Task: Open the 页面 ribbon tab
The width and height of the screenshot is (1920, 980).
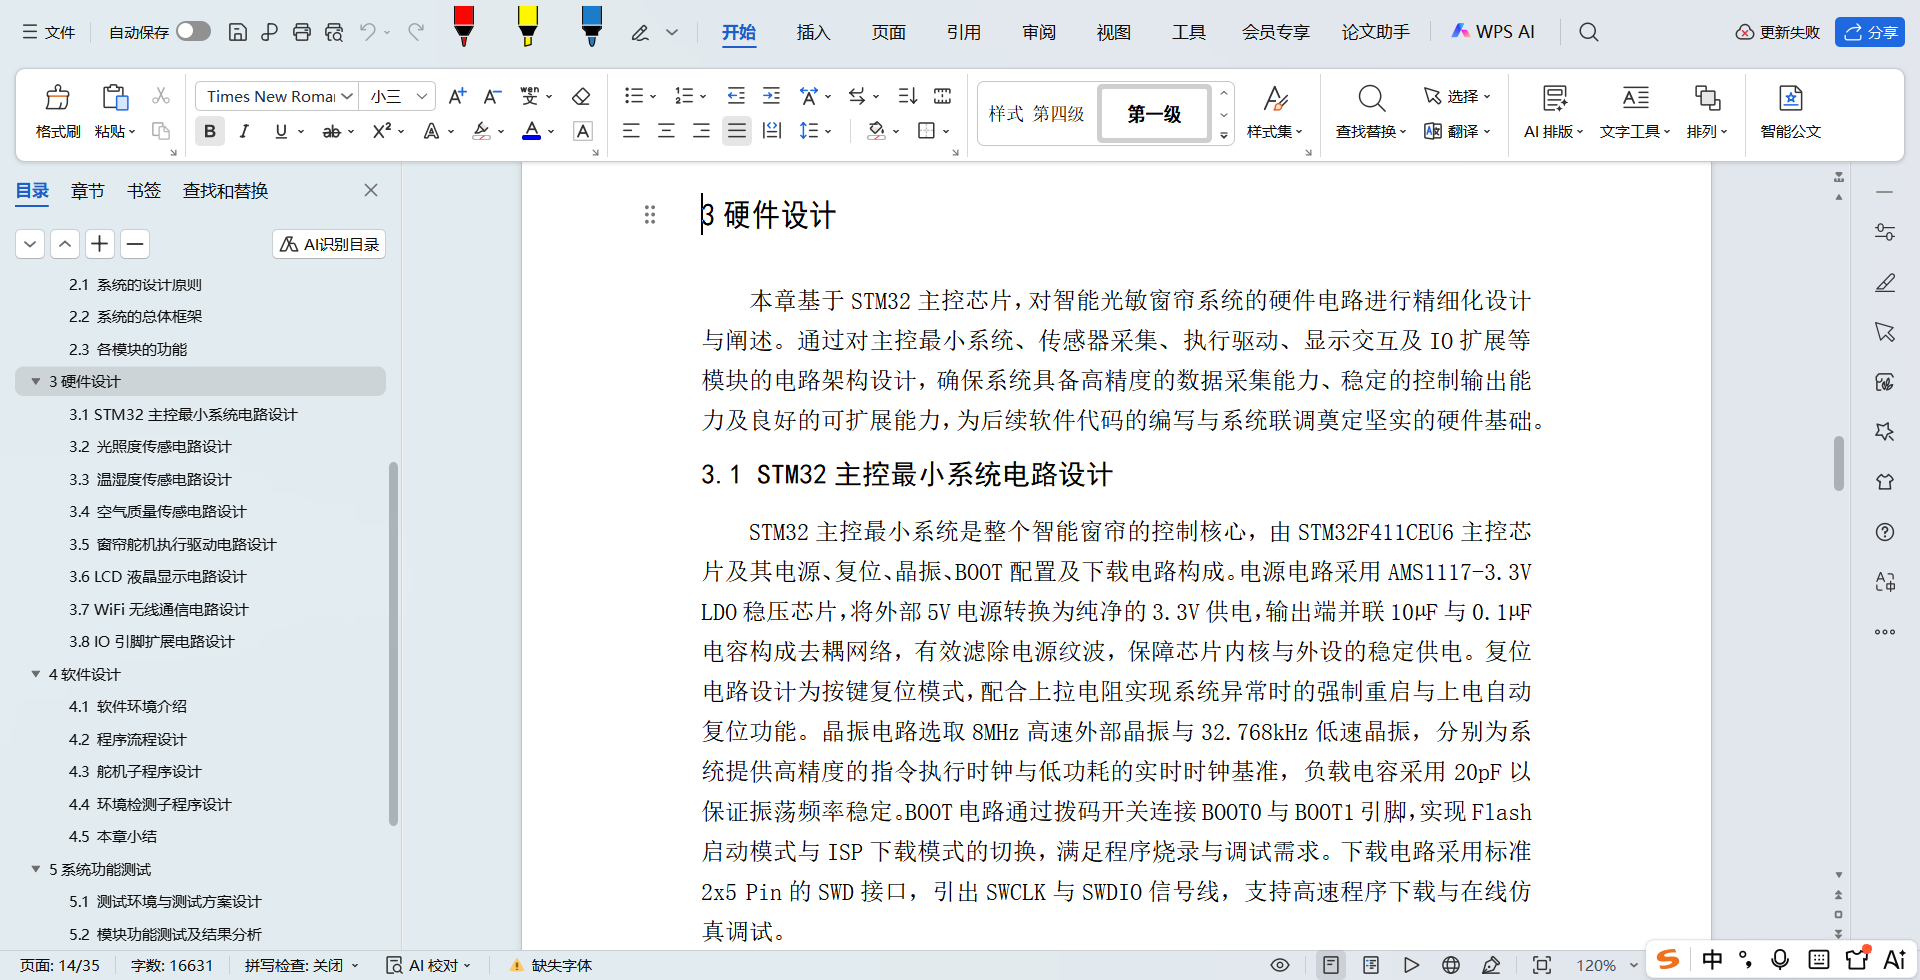Action: 888,32
